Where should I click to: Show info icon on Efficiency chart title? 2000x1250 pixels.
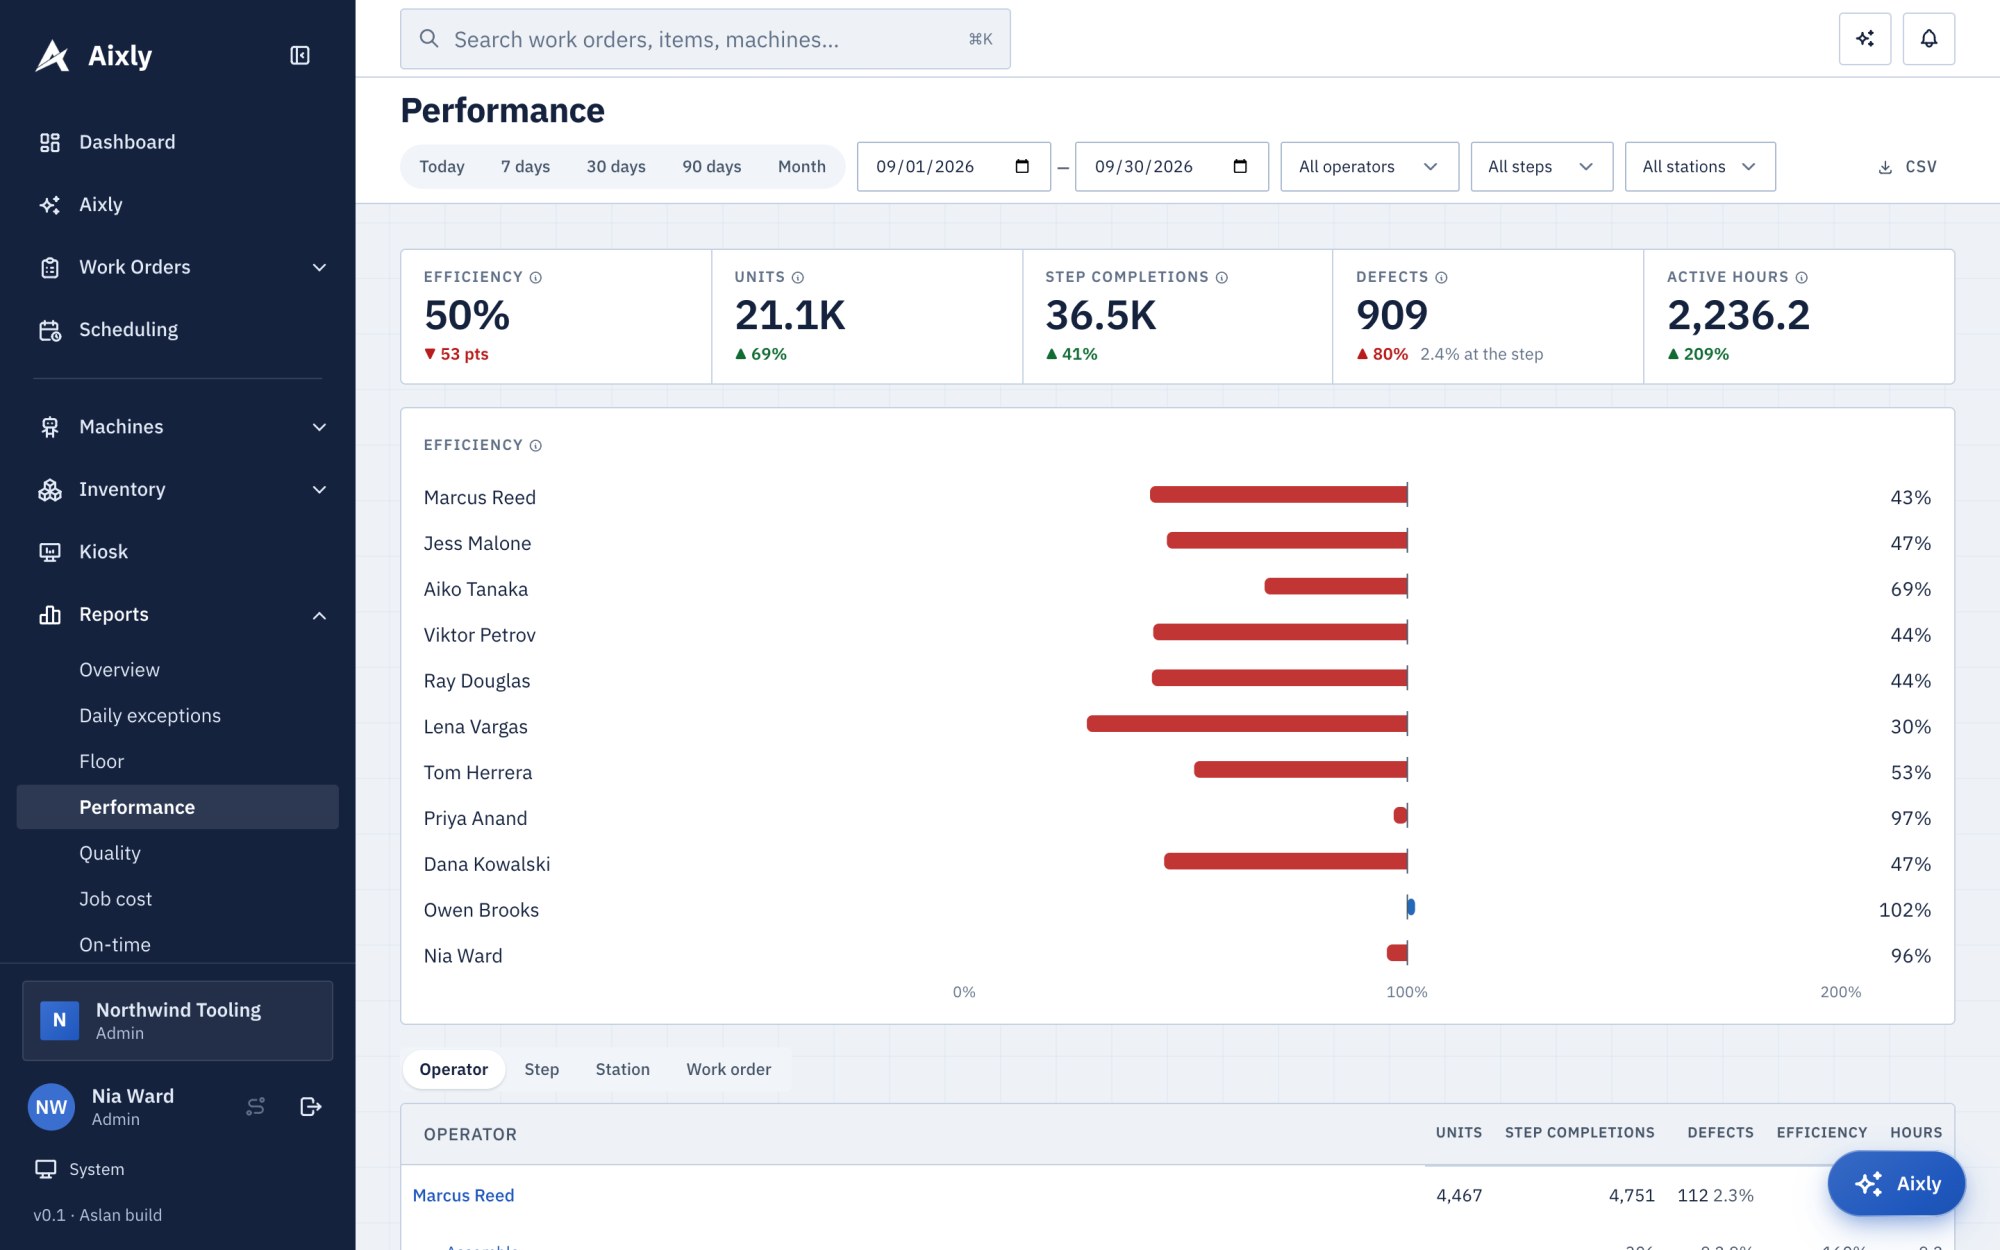(x=536, y=445)
